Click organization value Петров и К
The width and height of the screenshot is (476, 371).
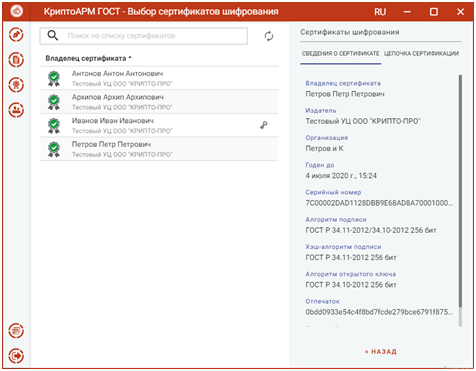324,149
